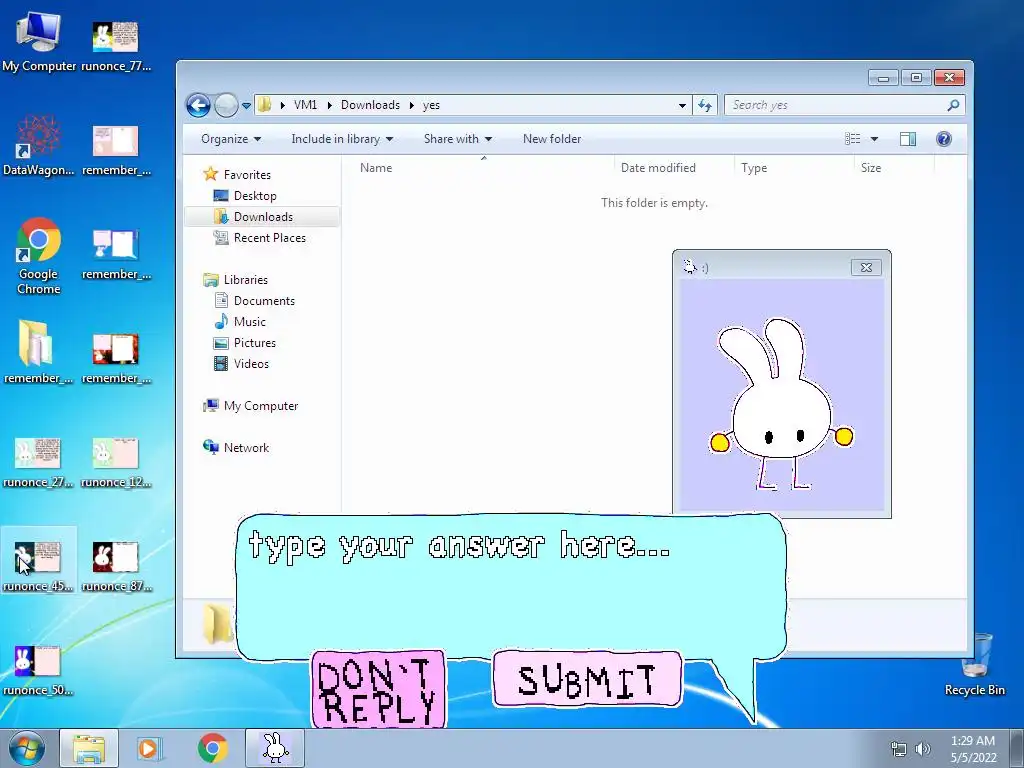Launch the DataWagon desktop shortcut
Viewport: 1024px width, 768px height.
coord(38,145)
